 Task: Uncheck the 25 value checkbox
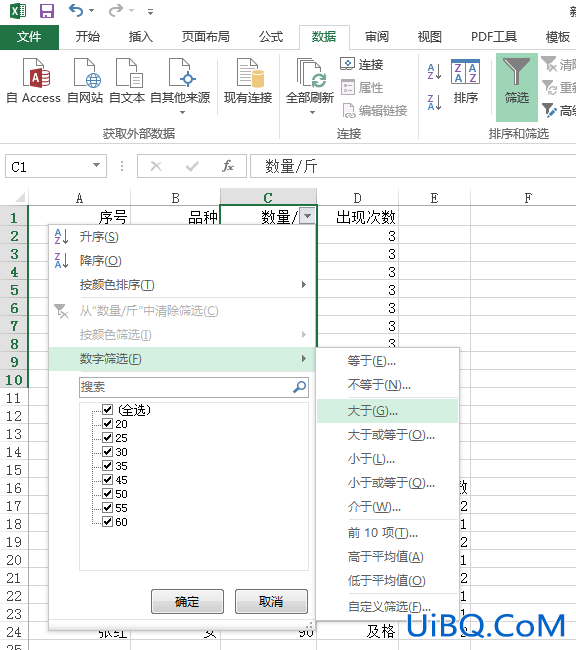(x=107, y=438)
